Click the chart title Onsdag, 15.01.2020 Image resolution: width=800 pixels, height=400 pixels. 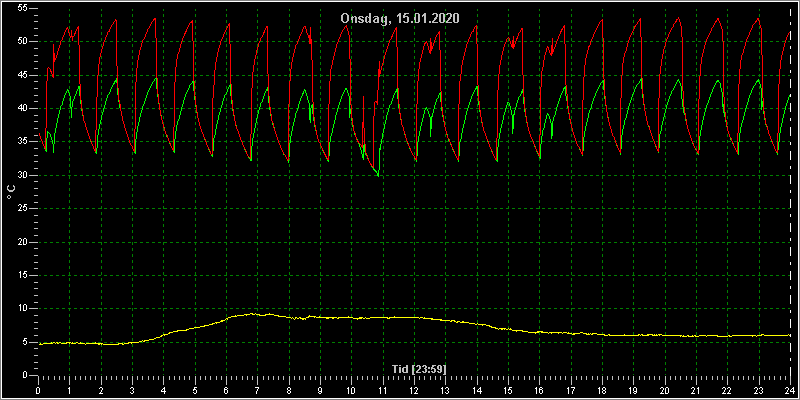click(x=399, y=18)
